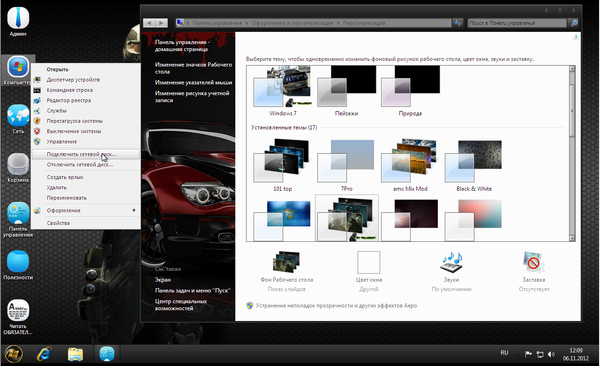This screenshot has height=366, width=600.
Task: Open the Полезности folder icon
Action: pos(18,265)
